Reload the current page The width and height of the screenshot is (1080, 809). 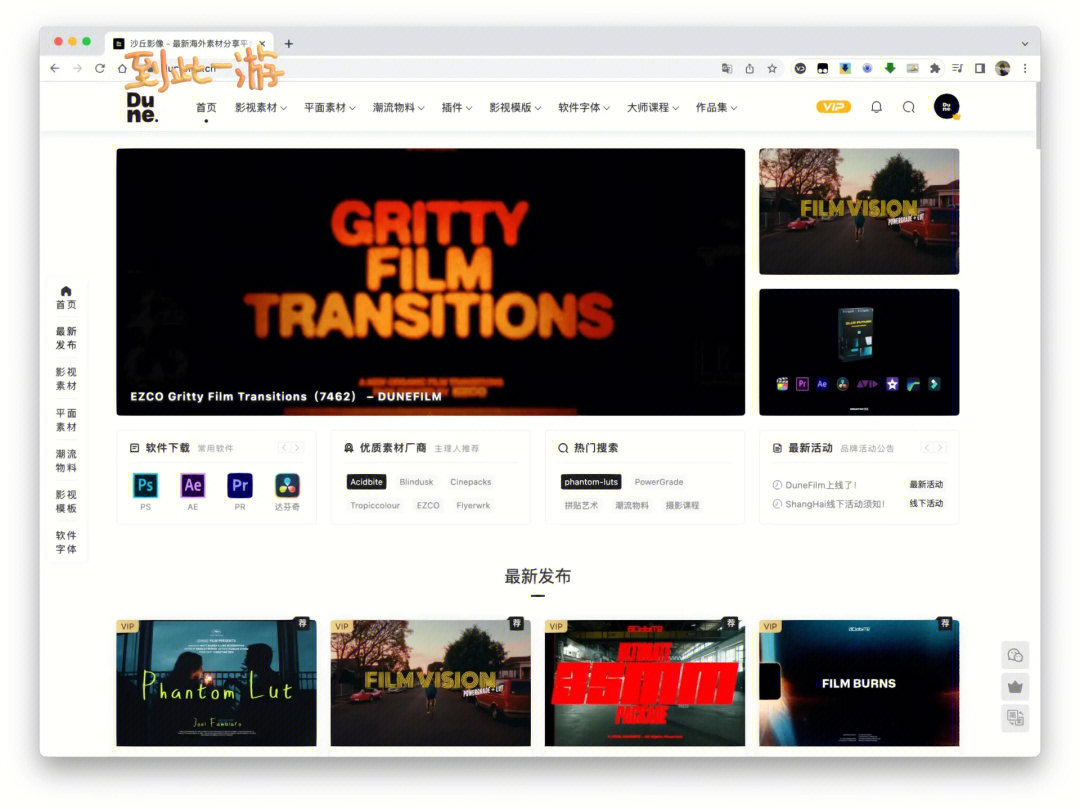(x=100, y=68)
